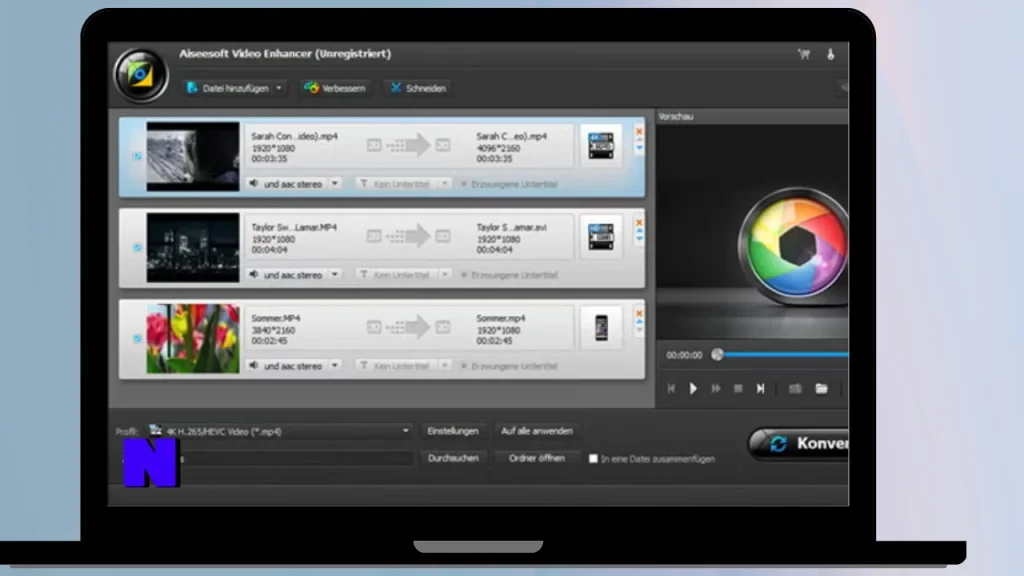Screen dimensions: 1024x576
Task: Click the speaker icon in Sommer row
Action: click(254, 365)
